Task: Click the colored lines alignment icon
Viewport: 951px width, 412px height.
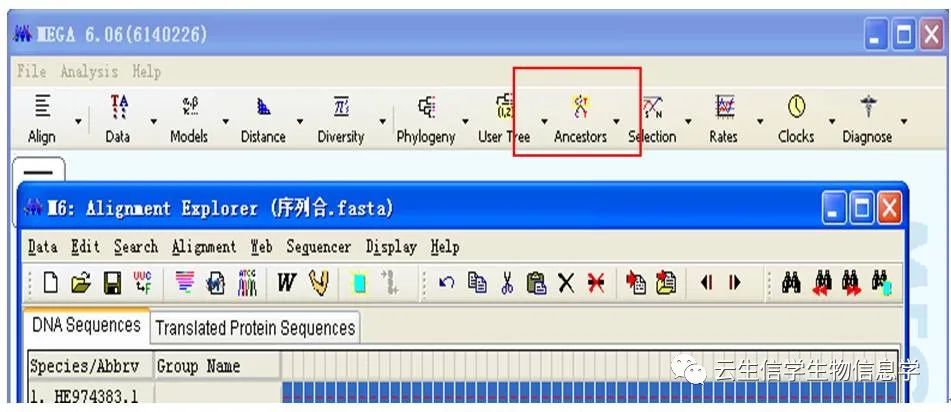Action: [185, 283]
